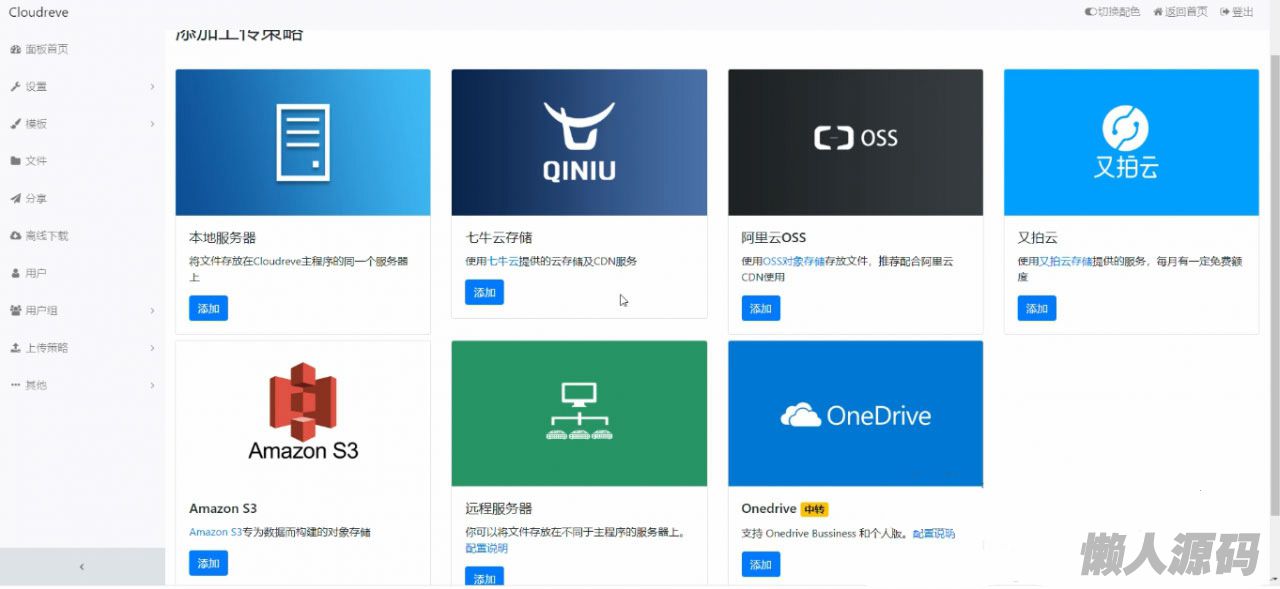The image size is (1280, 589).
Task: Click the paper plane icon beside 分享
Action: pos(15,199)
